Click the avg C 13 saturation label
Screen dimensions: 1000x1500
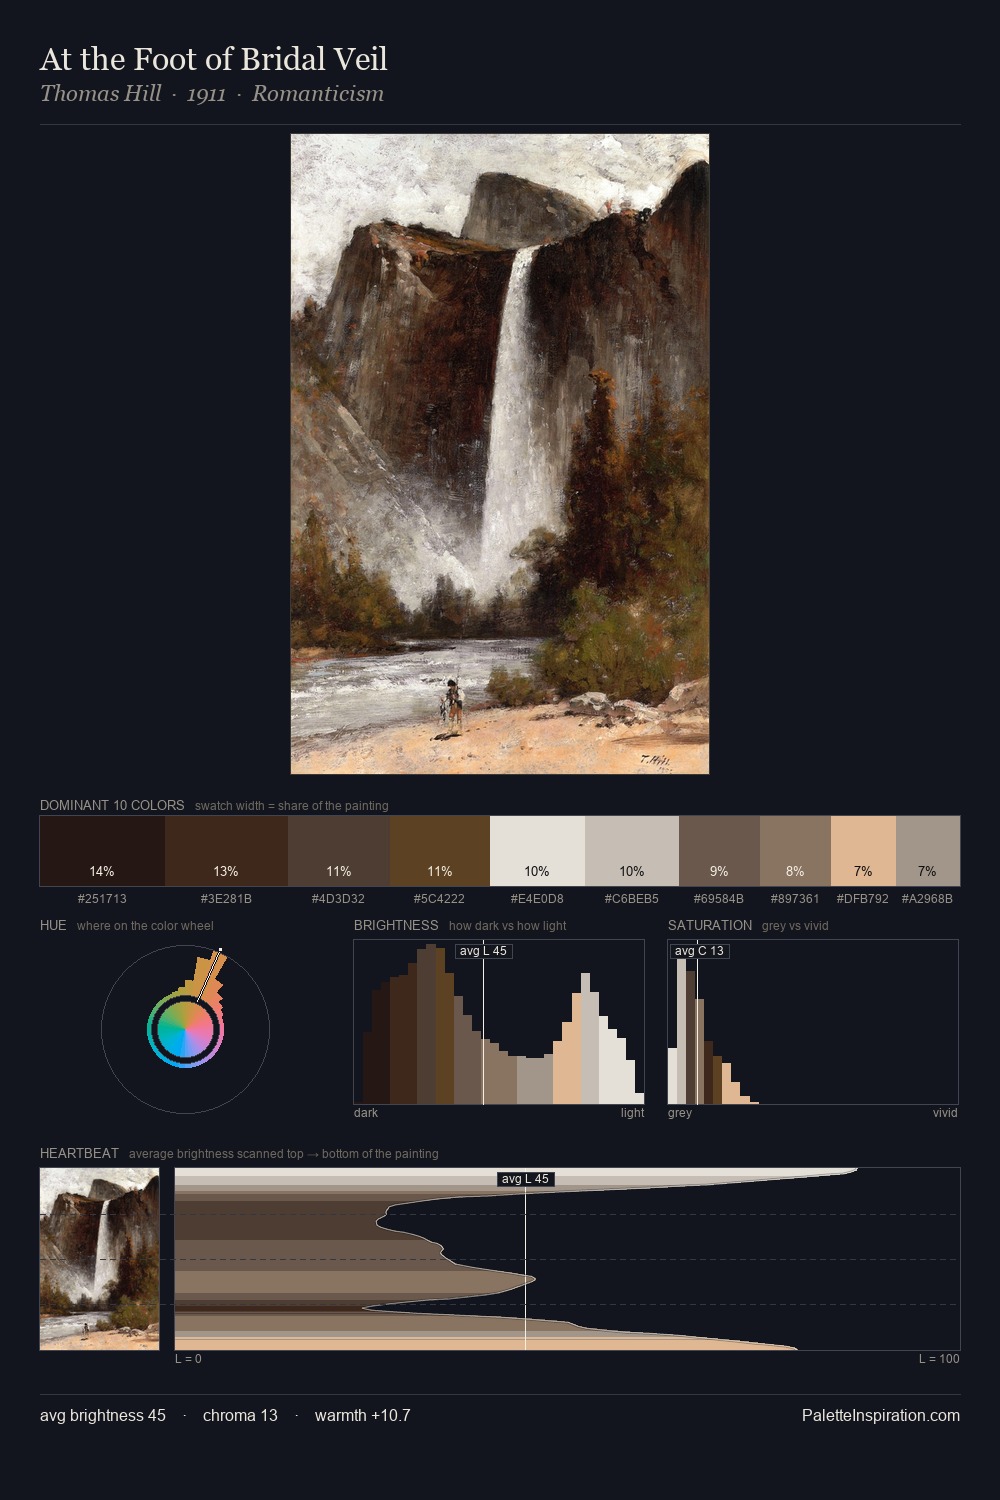pyautogui.click(x=699, y=951)
